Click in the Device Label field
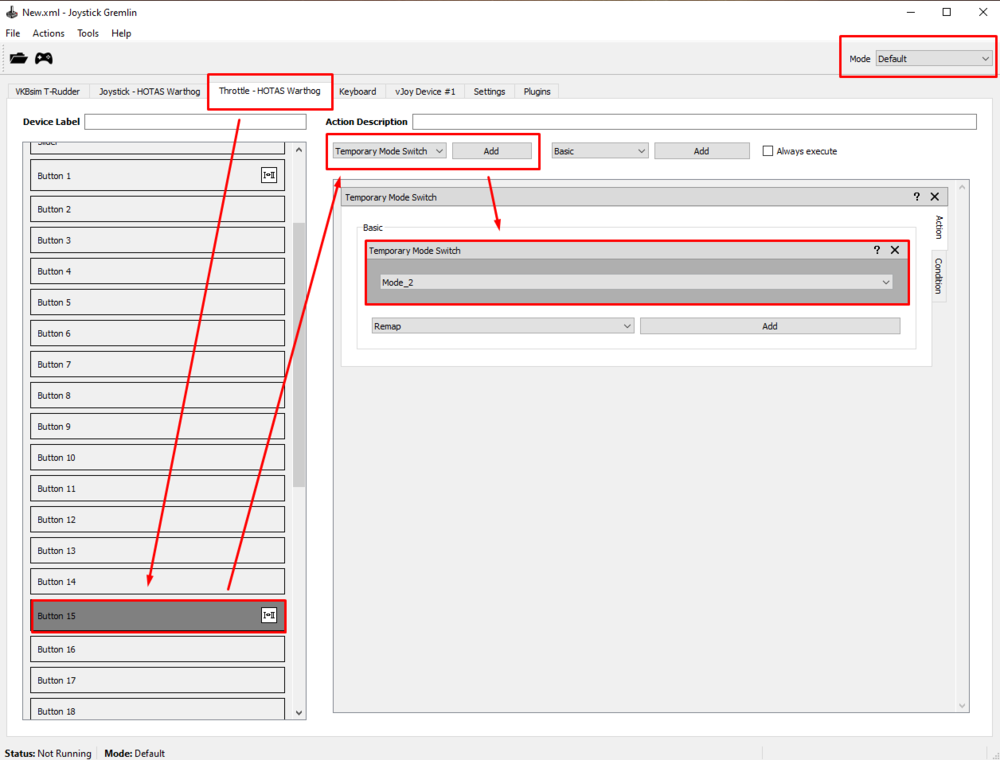This screenshot has height=760, width=1000. point(195,122)
